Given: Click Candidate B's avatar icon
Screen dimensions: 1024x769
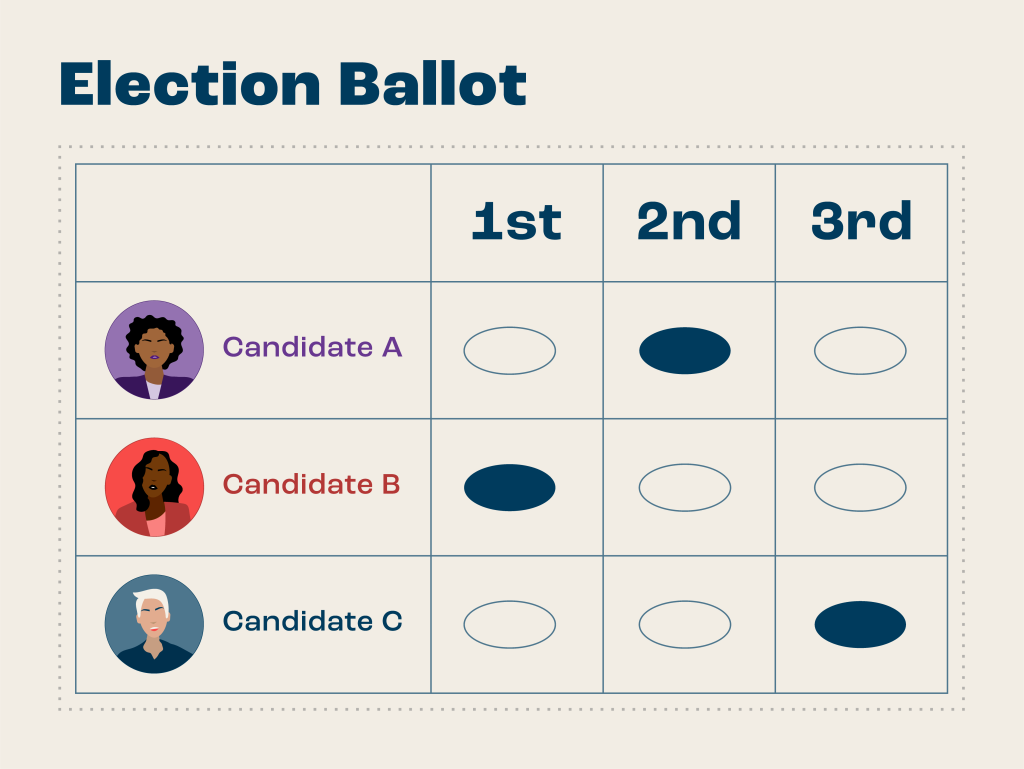Looking at the screenshot, I should pyautogui.click(x=154, y=487).
